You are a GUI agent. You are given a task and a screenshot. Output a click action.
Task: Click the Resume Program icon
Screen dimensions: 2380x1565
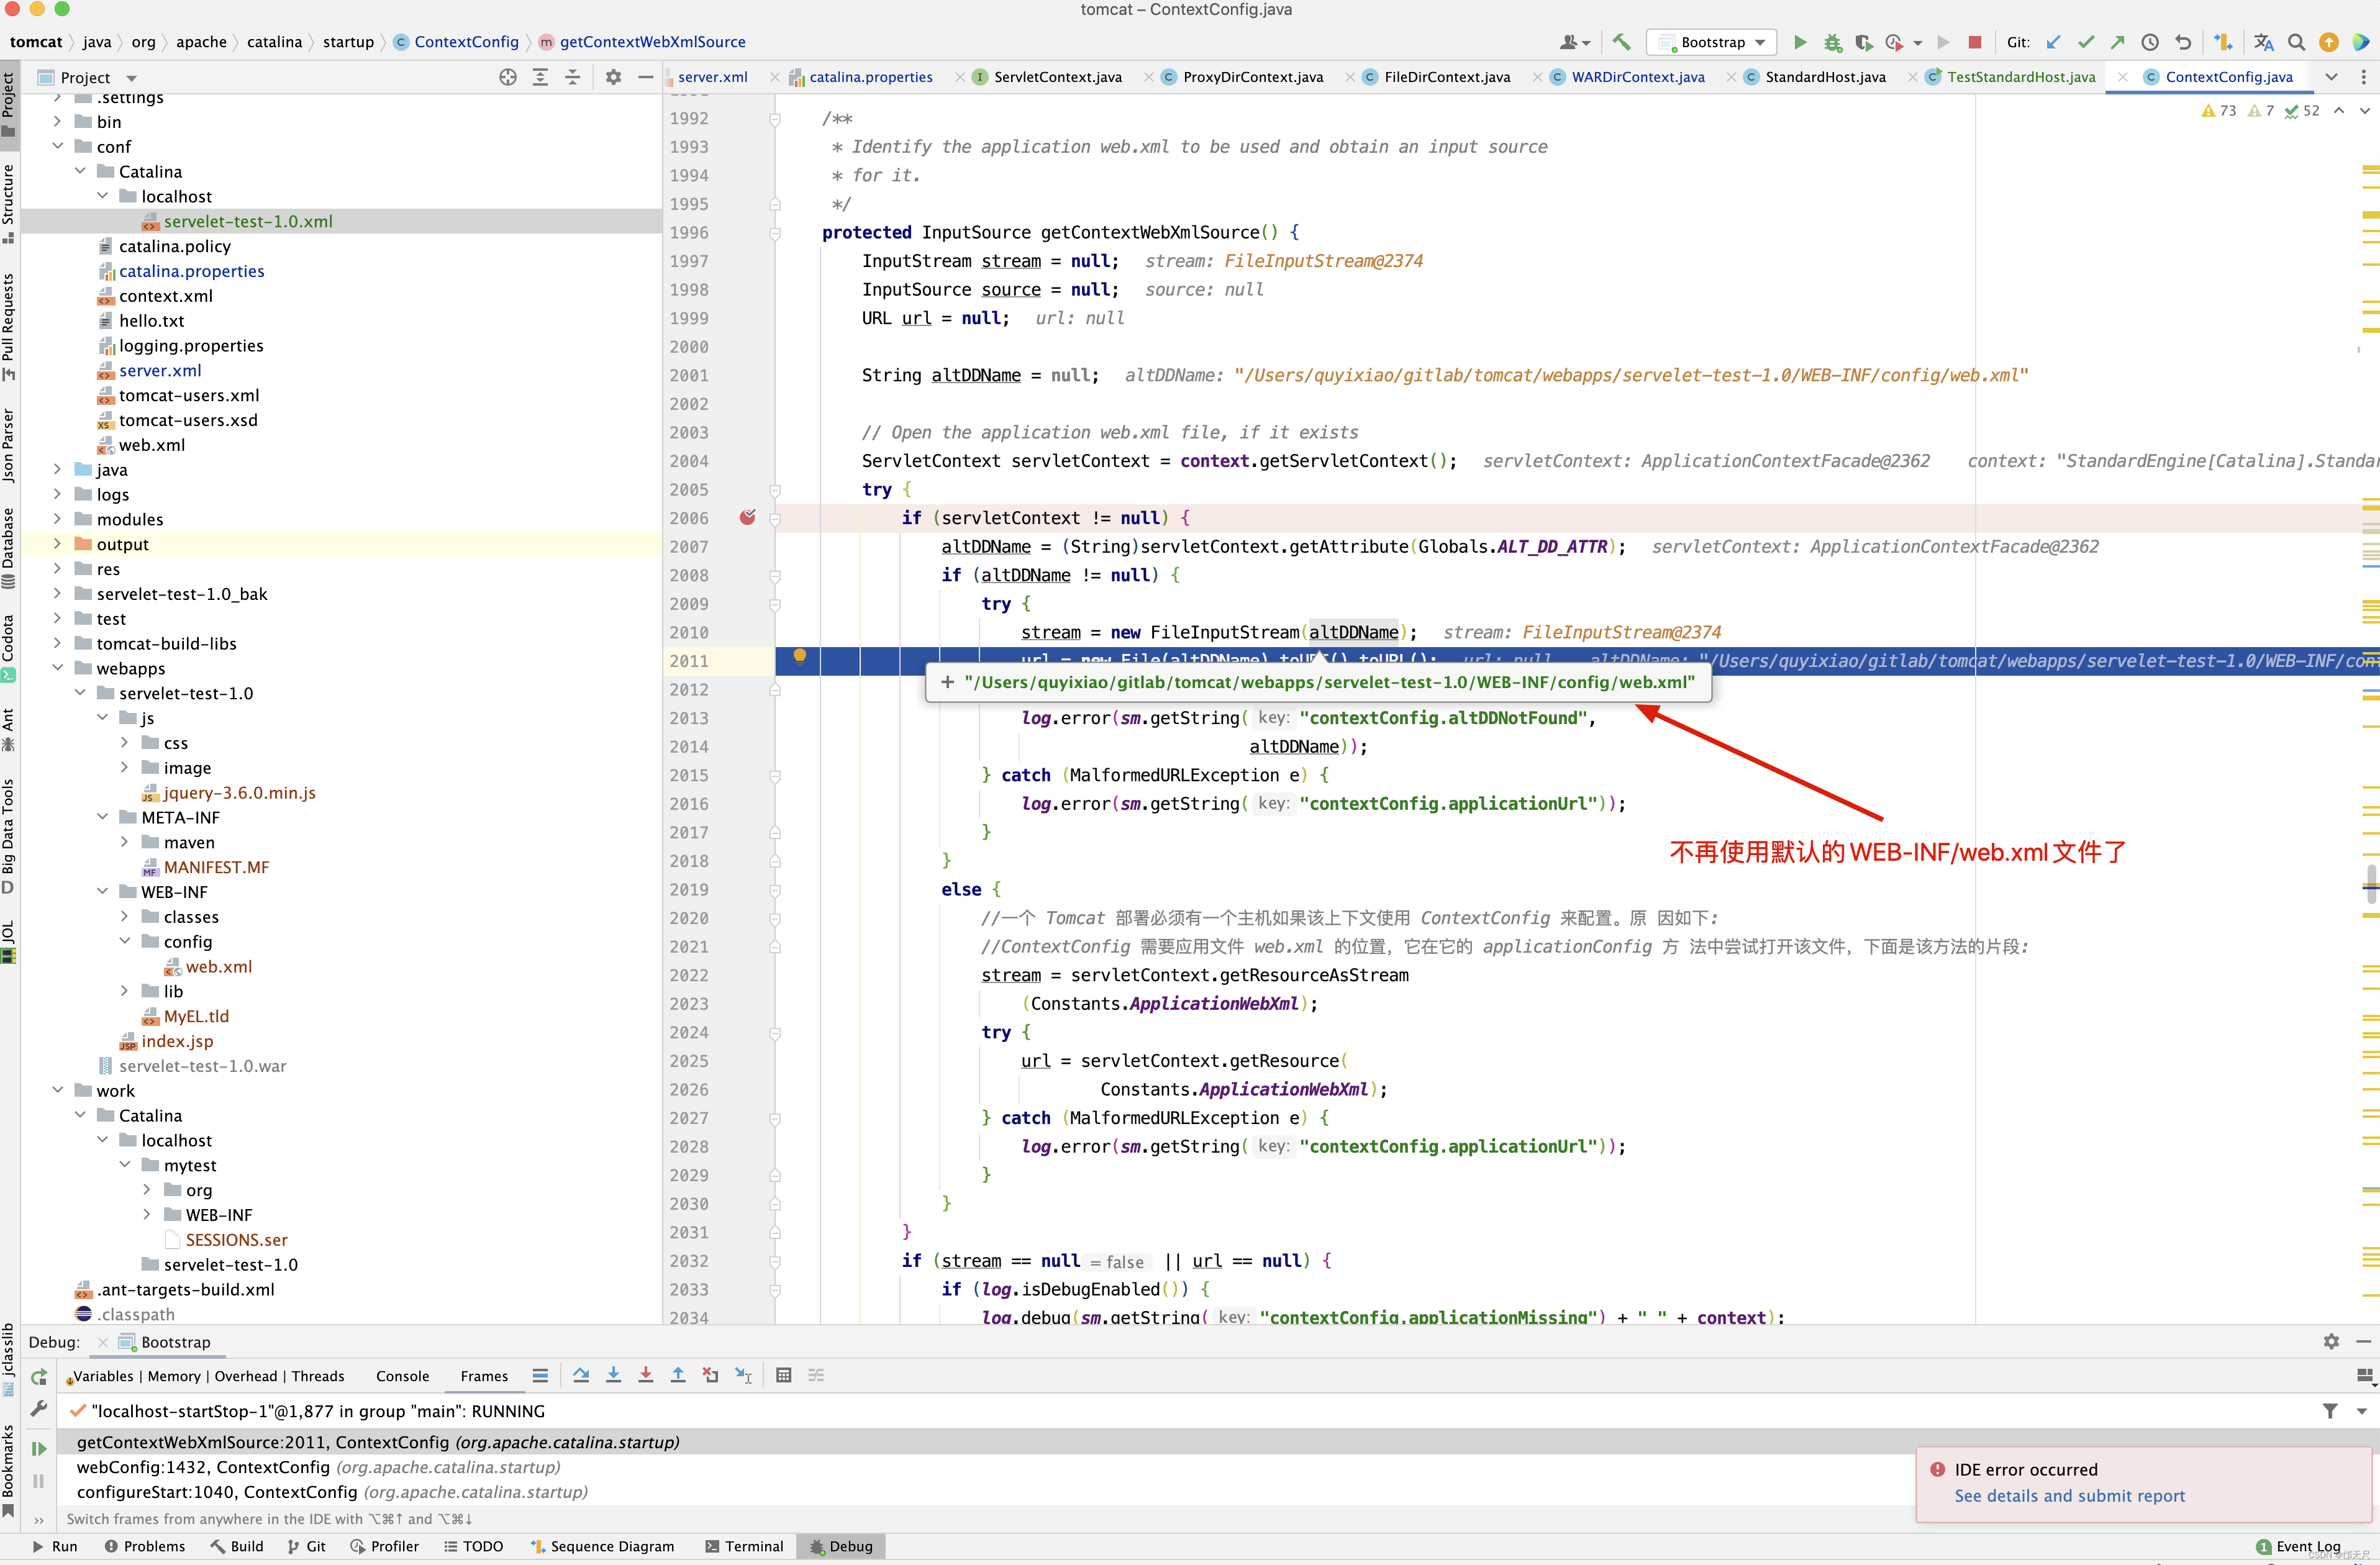(39, 1449)
